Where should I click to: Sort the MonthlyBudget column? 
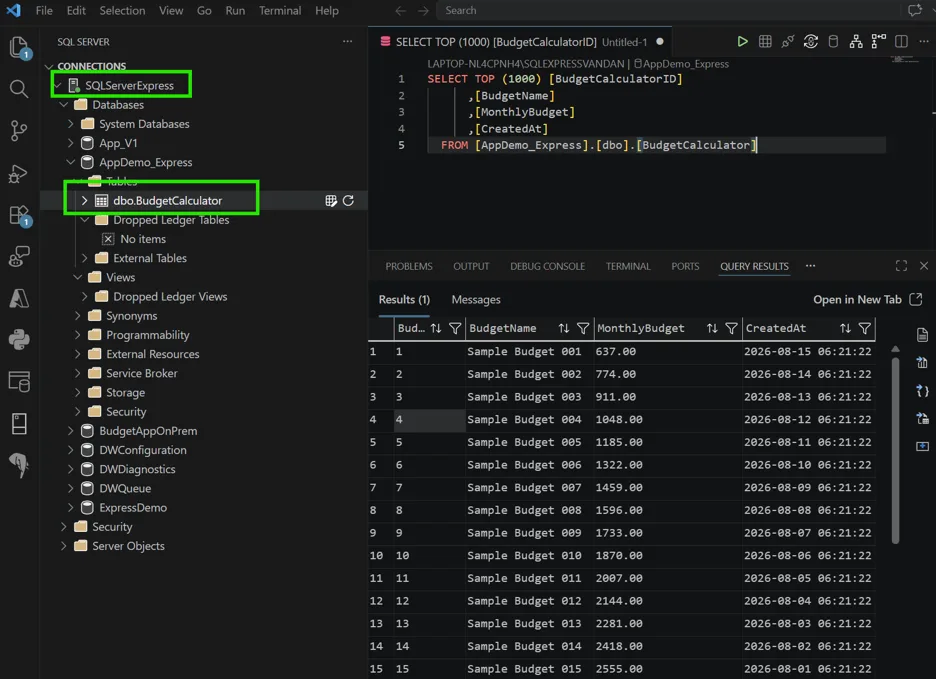click(712, 328)
